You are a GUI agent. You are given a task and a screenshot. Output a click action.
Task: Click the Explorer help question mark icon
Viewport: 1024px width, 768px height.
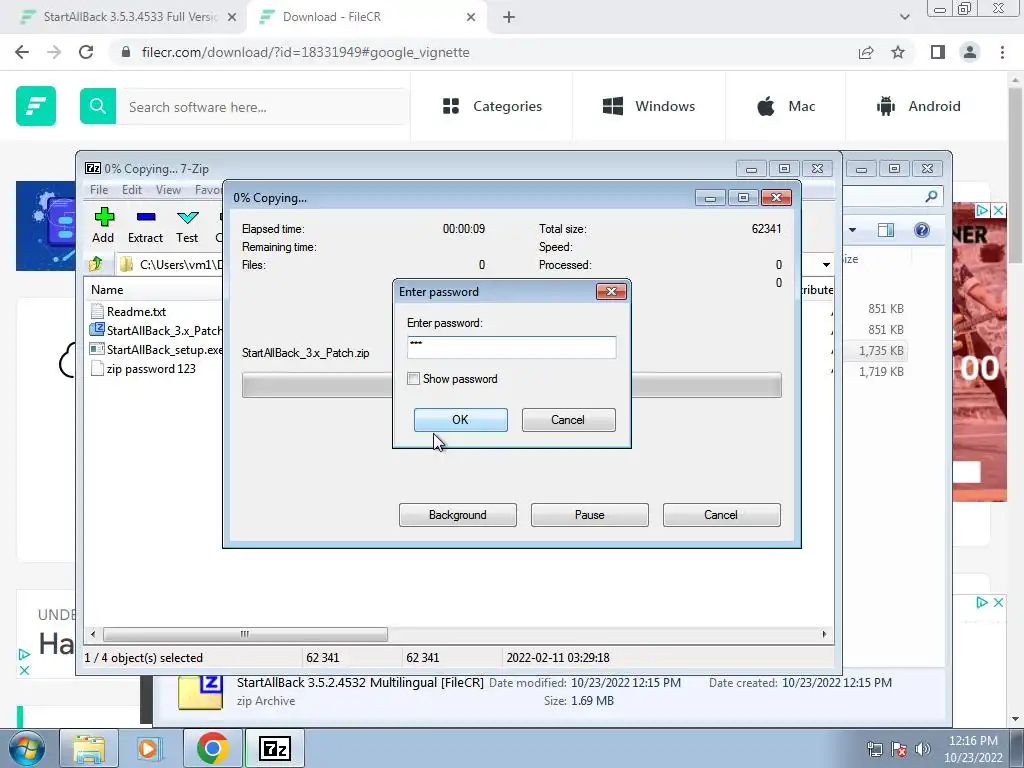pos(921,230)
